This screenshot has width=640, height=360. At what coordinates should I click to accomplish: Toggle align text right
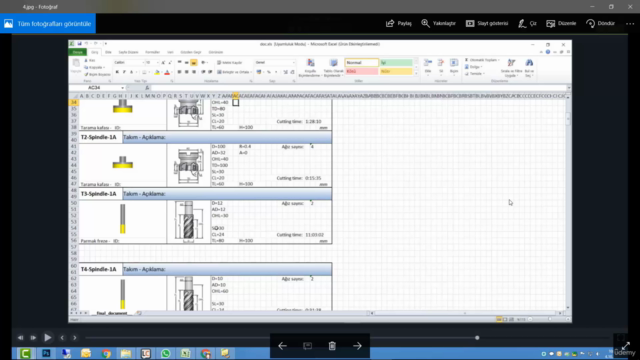194,72
